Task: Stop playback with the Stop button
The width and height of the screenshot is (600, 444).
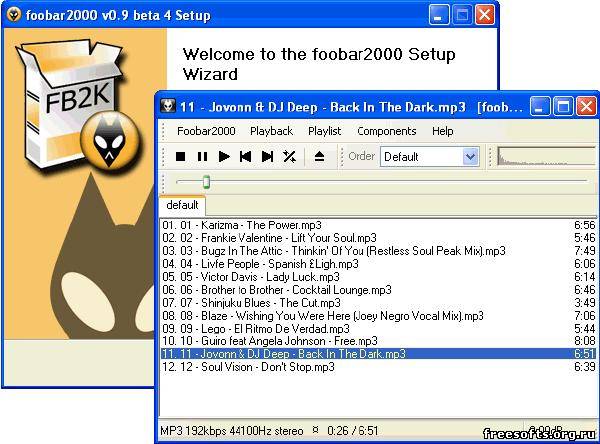Action: (x=181, y=157)
